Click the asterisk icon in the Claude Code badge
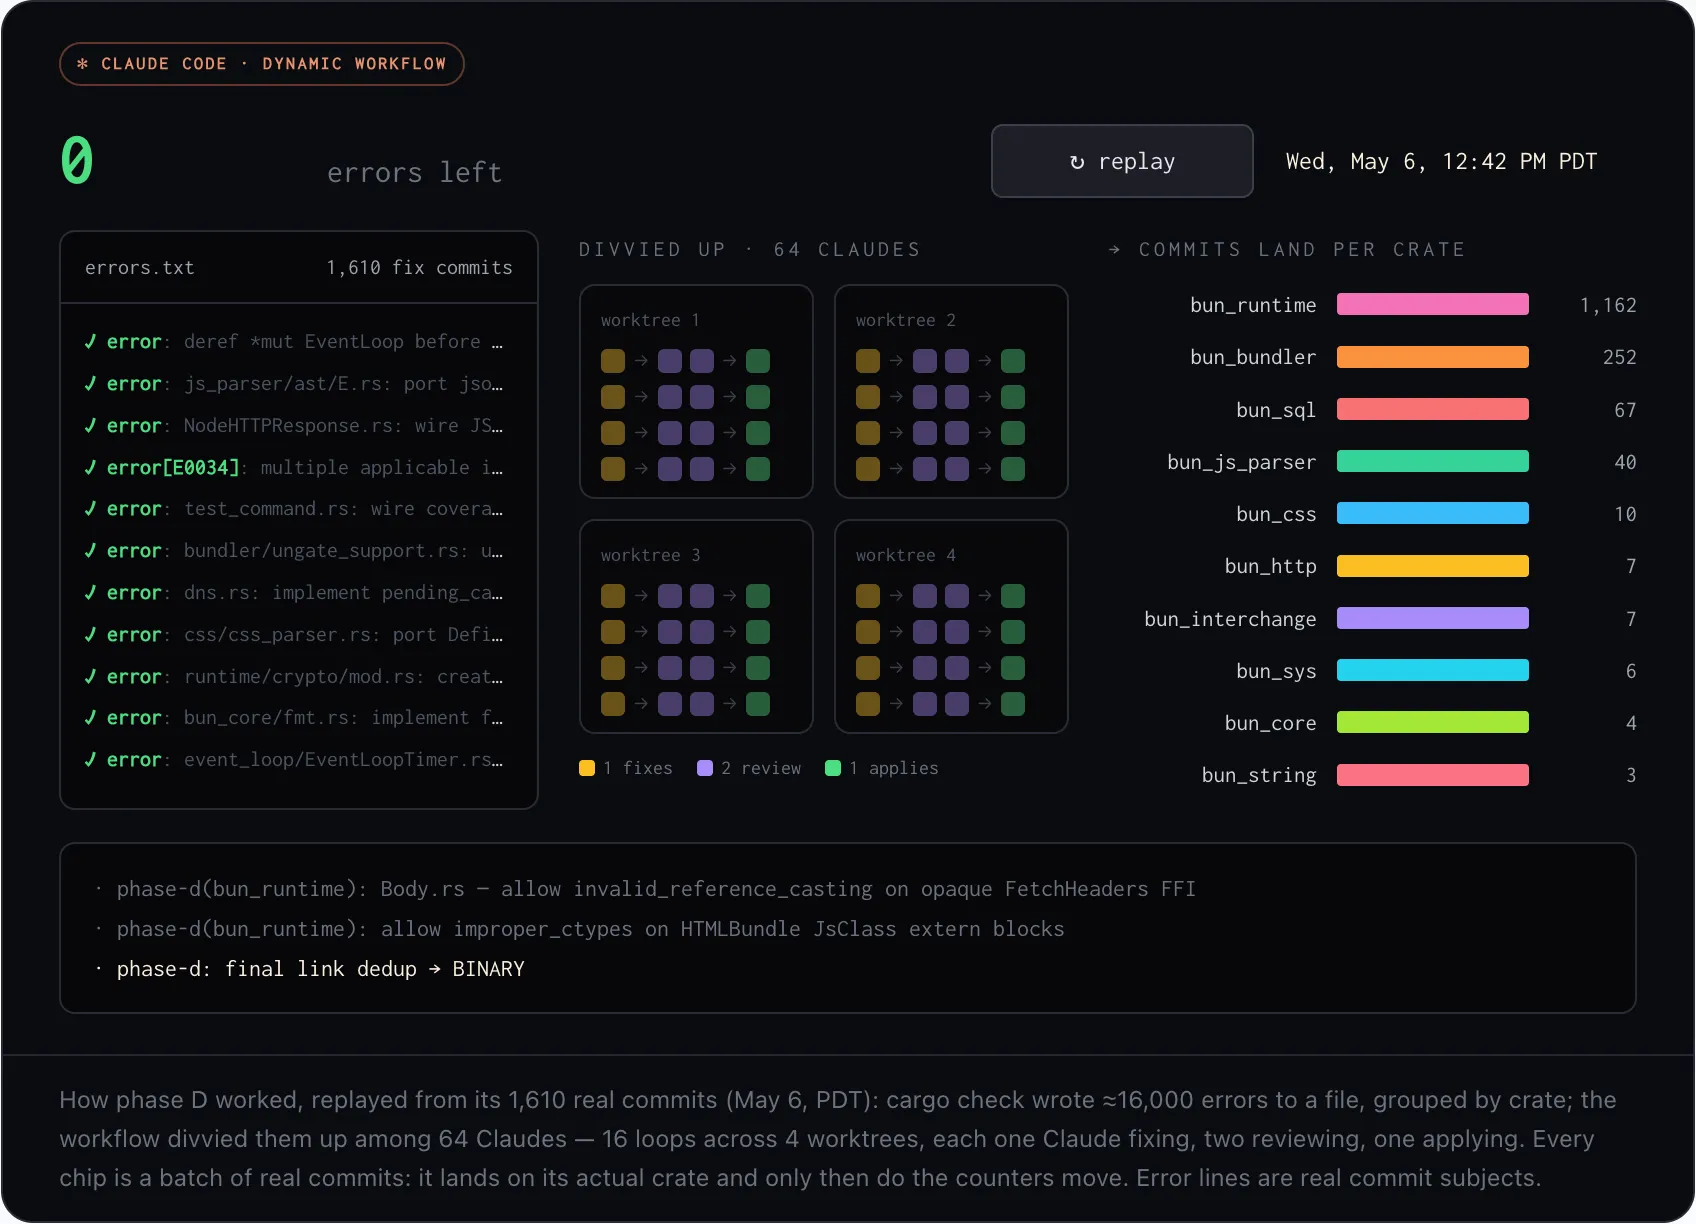The width and height of the screenshot is (1696, 1224). click(x=83, y=64)
